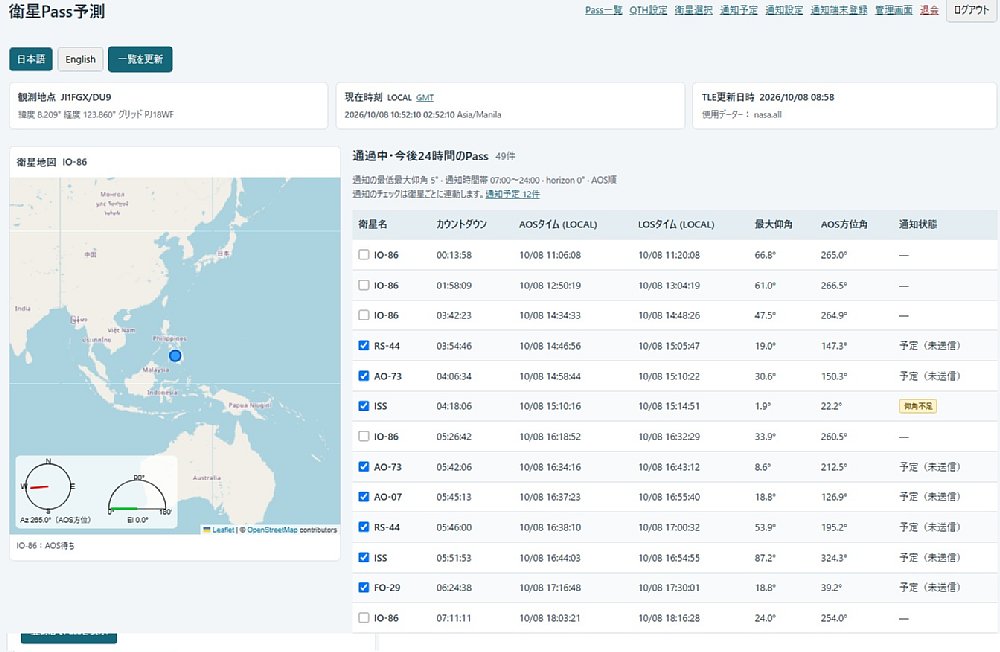Click the 仰角不足 badge in the ISS row

tap(918, 406)
